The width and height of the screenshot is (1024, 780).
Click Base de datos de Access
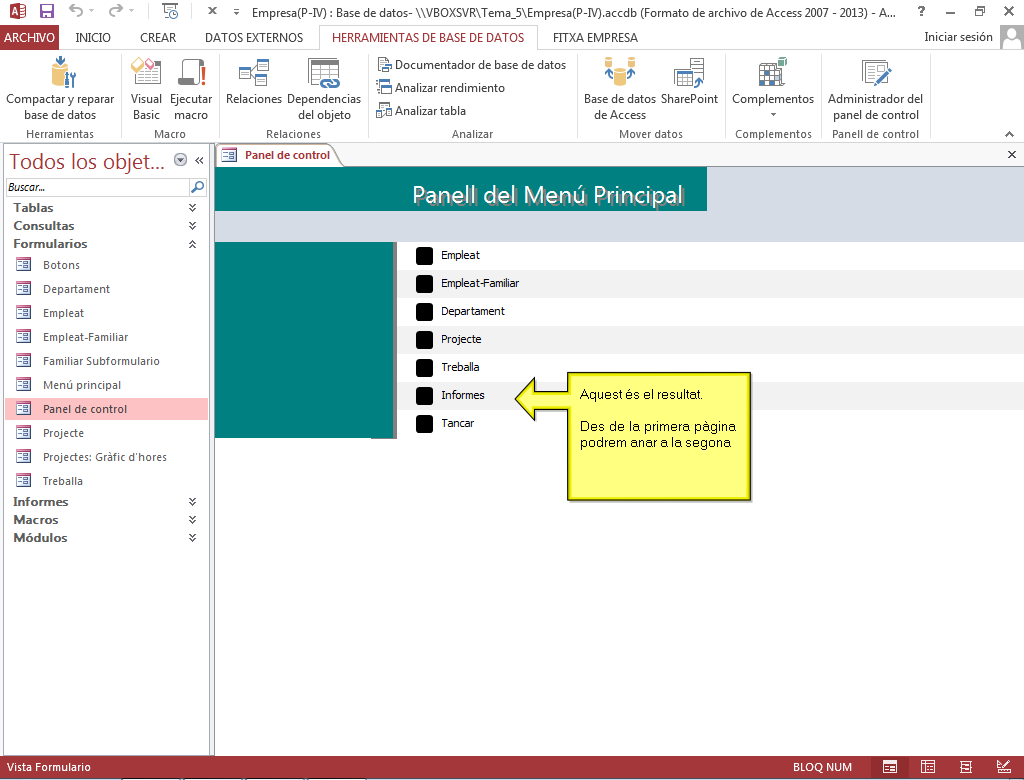tap(620, 89)
